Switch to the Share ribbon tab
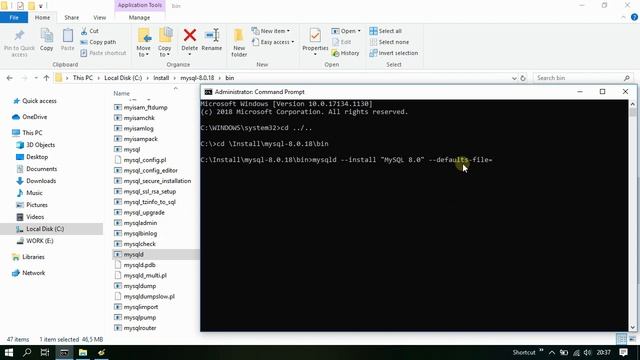 click(x=71, y=18)
